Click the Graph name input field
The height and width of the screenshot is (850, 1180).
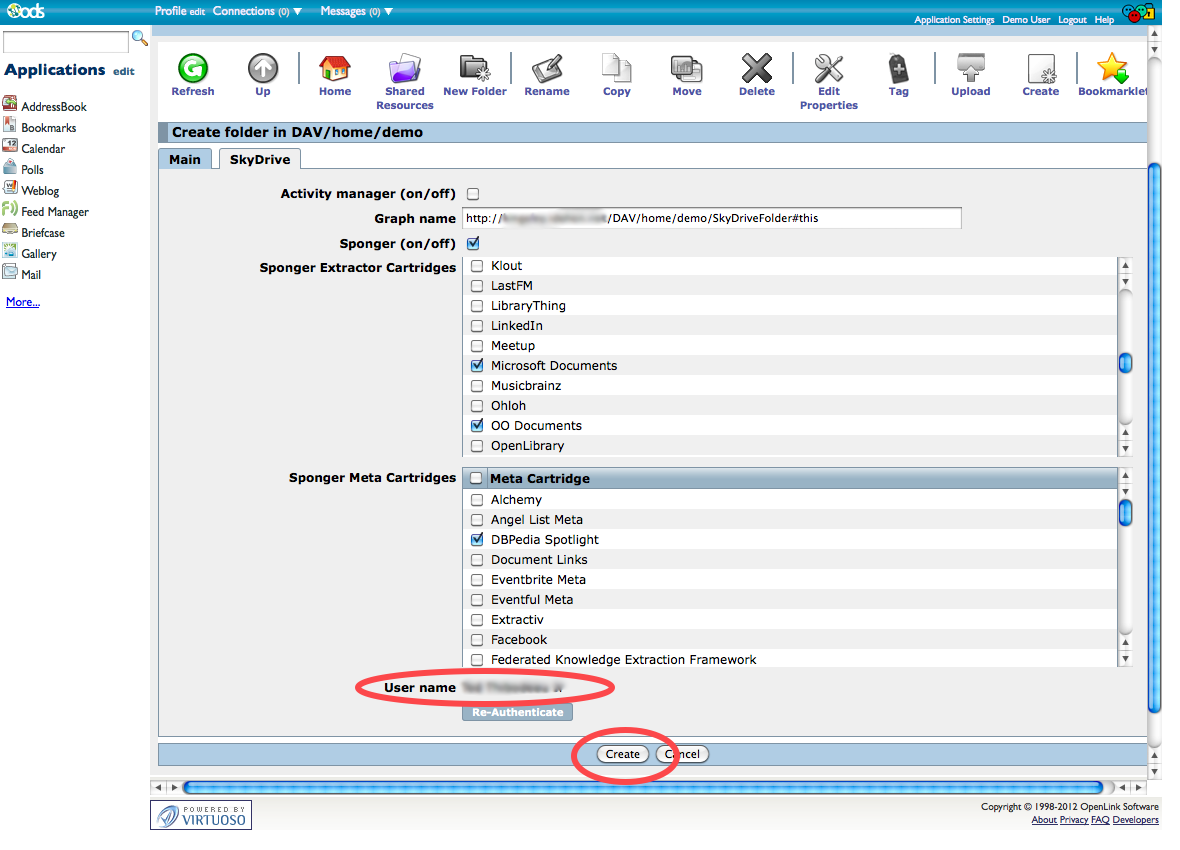click(710, 218)
